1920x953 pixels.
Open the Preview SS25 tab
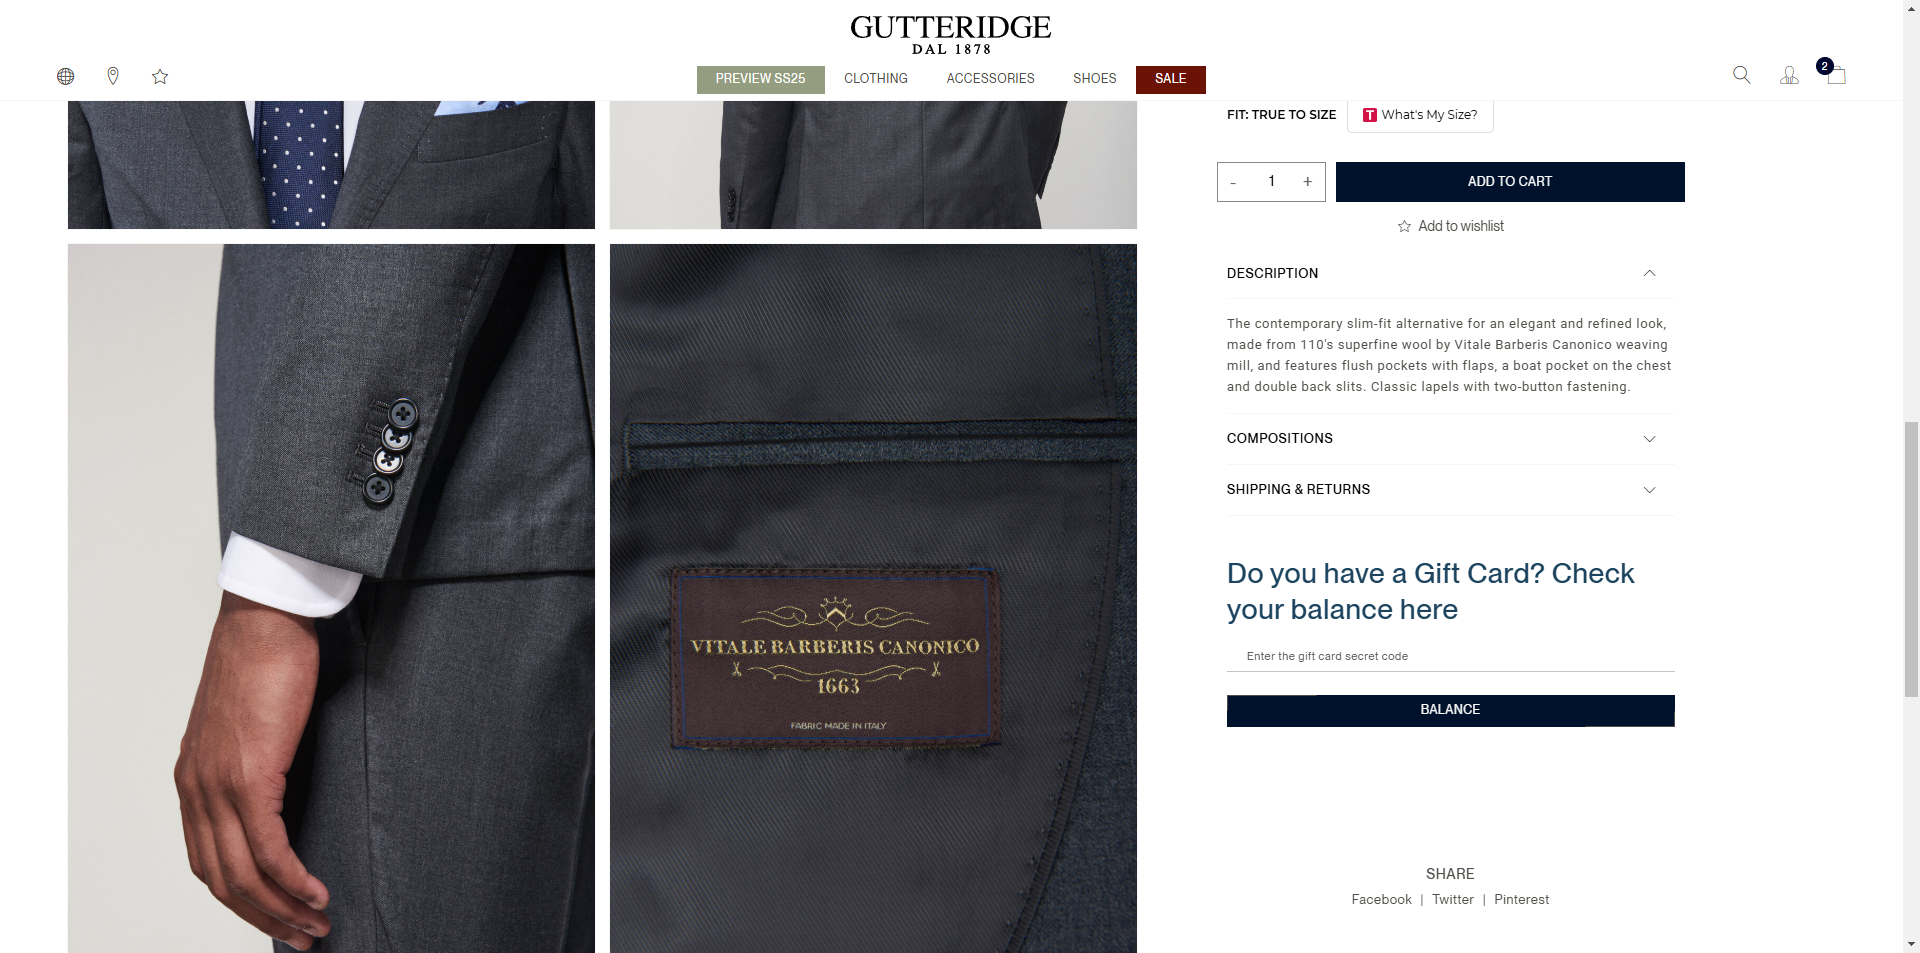[760, 79]
